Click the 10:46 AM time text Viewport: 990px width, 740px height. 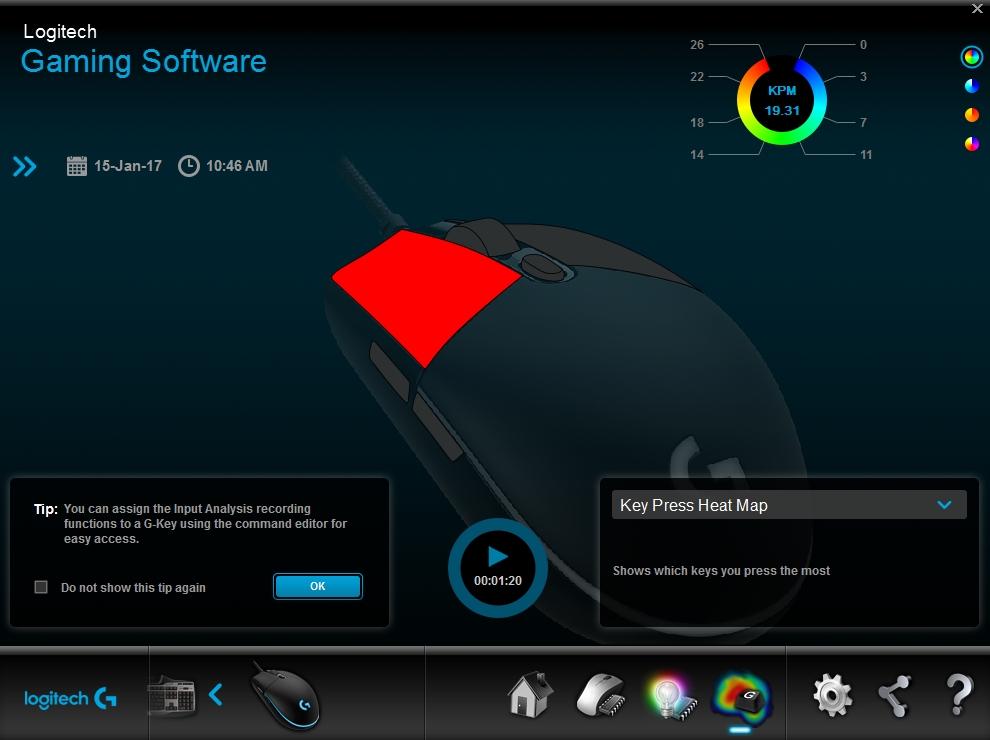237,166
